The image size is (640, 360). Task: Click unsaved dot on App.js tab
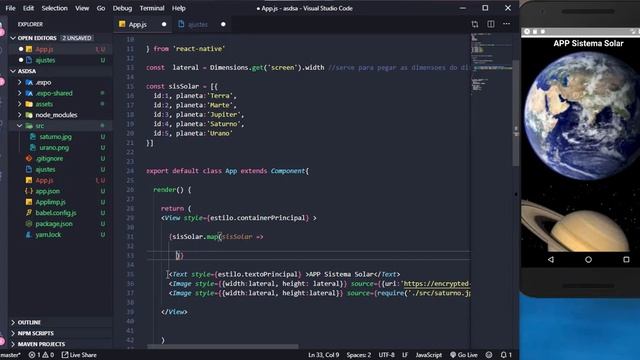[x=164, y=24]
